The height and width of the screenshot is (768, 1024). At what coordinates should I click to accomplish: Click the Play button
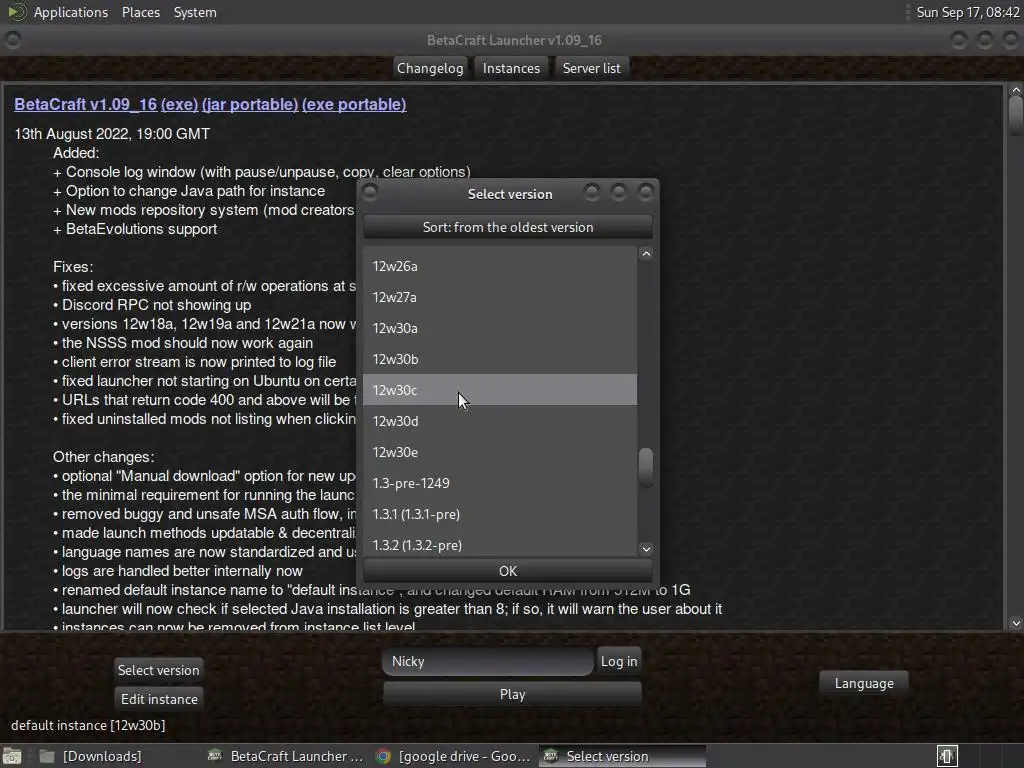click(512, 694)
